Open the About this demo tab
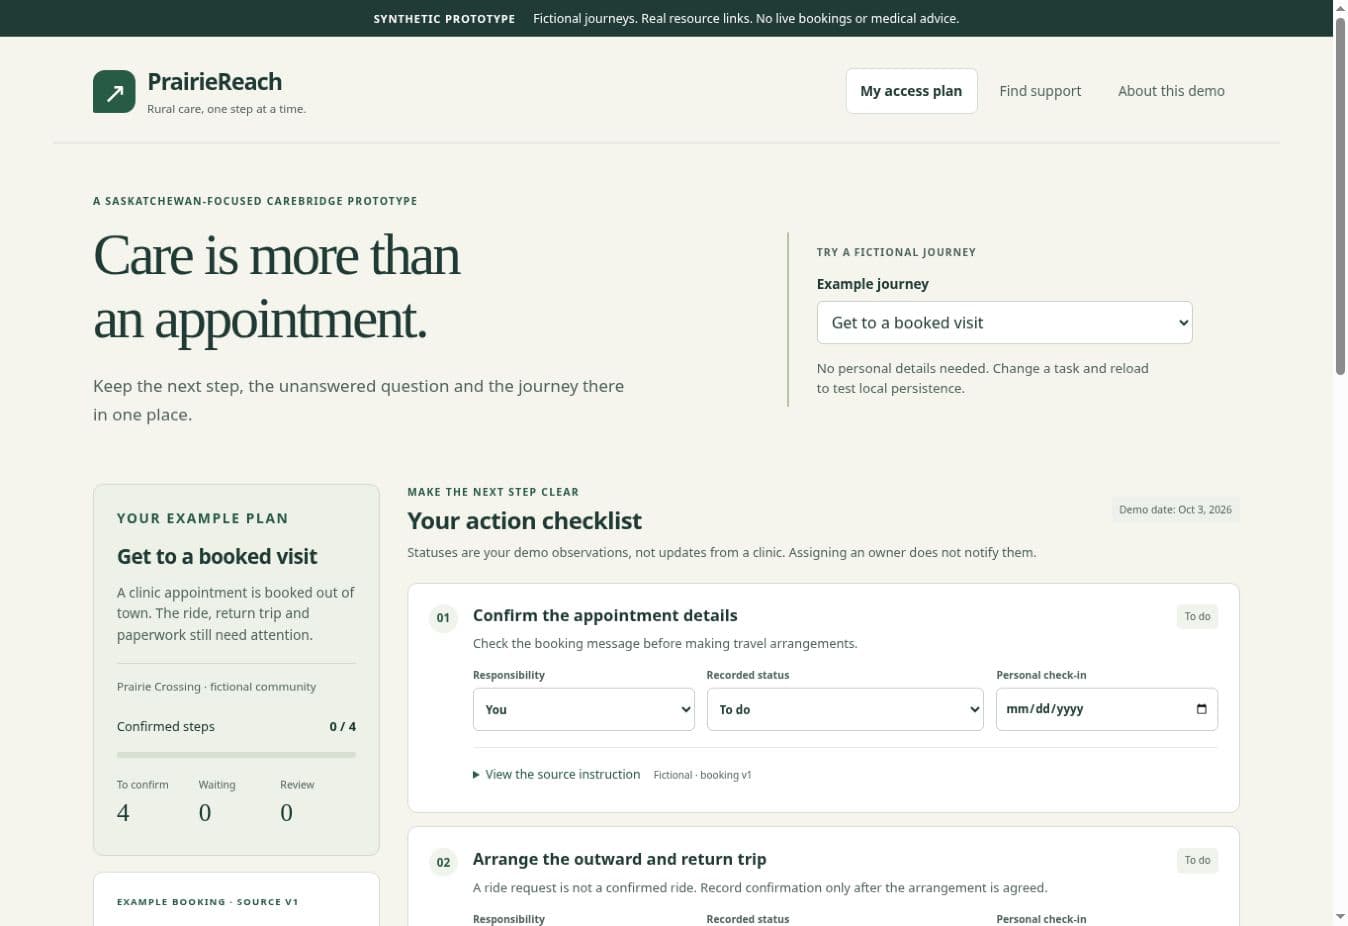1348x926 pixels. point(1171,91)
